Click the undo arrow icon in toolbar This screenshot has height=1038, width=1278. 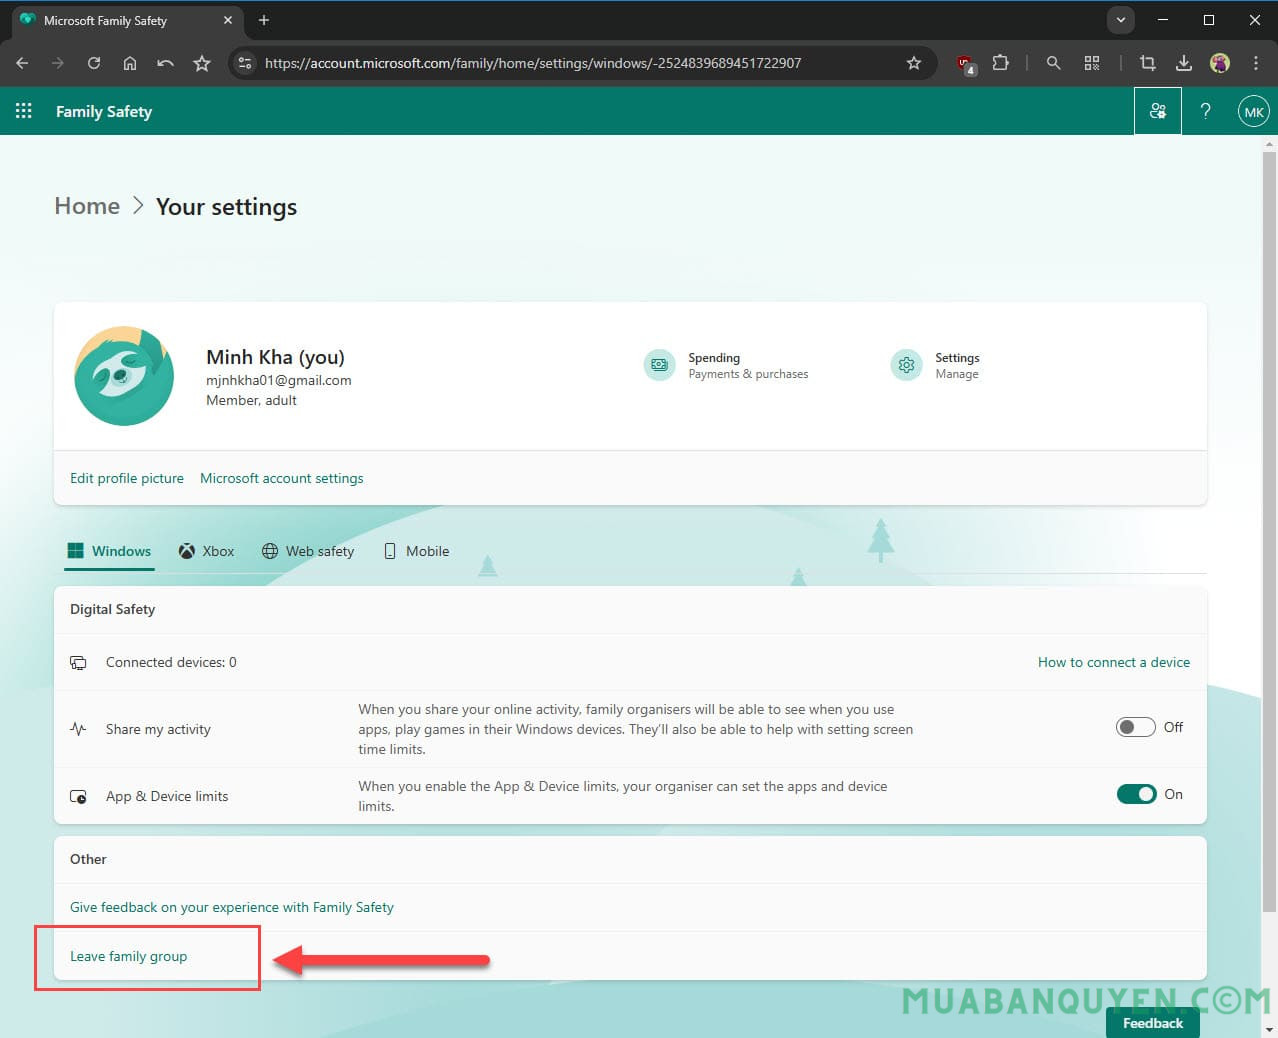coord(166,63)
